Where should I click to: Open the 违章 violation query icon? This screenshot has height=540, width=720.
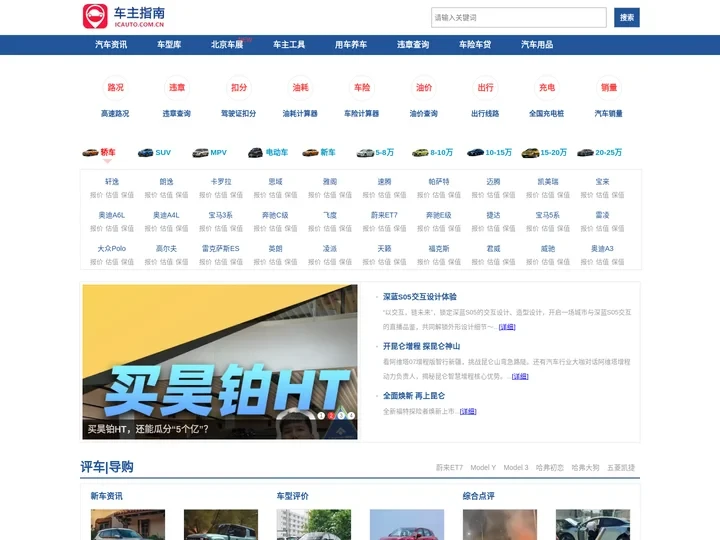coord(177,87)
